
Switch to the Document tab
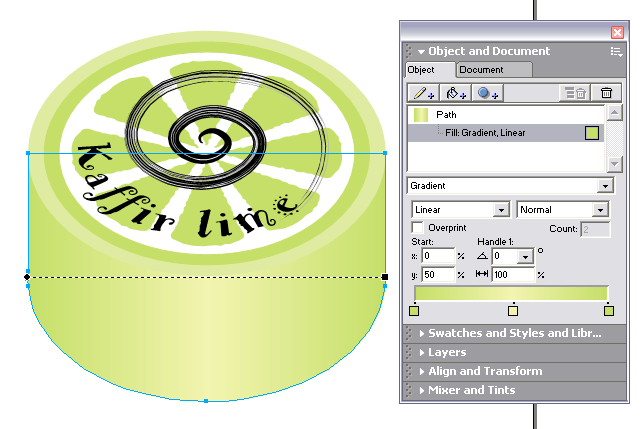(495, 70)
